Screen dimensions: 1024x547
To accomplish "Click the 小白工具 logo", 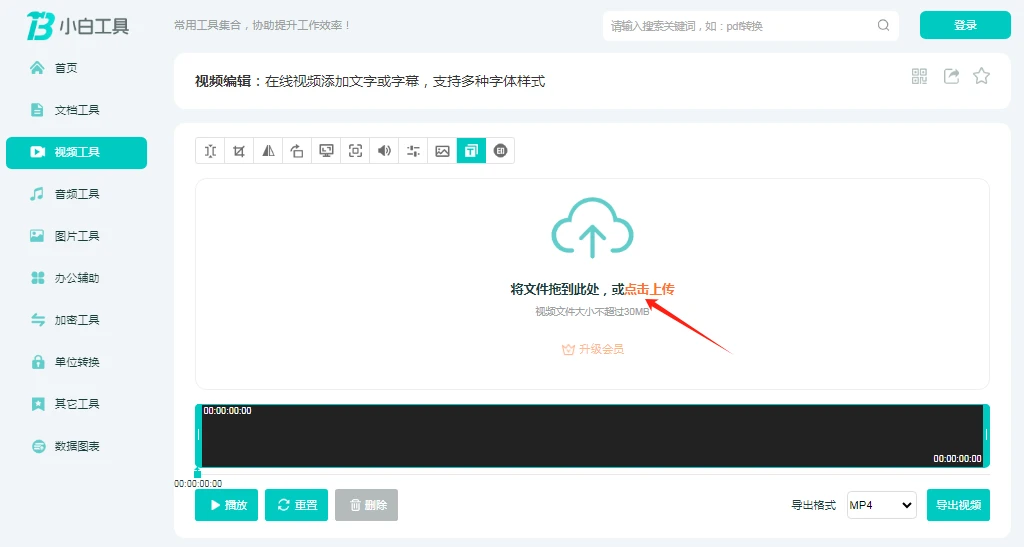I will [78, 26].
